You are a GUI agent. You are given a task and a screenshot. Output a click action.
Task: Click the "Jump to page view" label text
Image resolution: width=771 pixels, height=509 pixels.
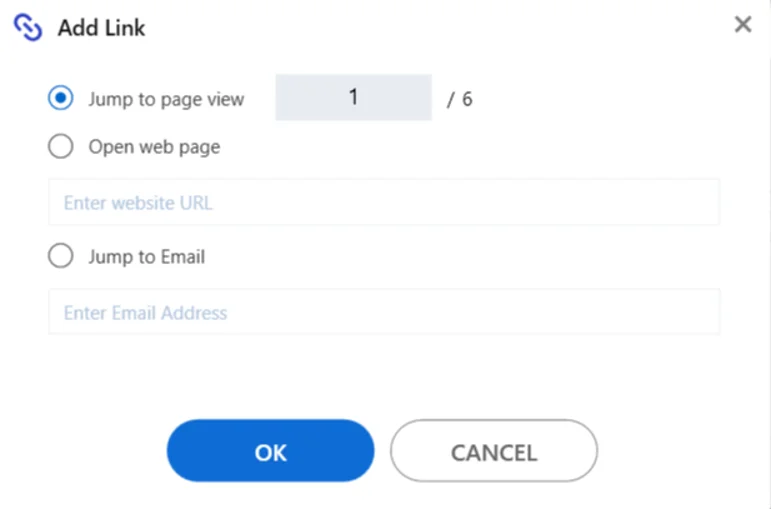click(166, 99)
